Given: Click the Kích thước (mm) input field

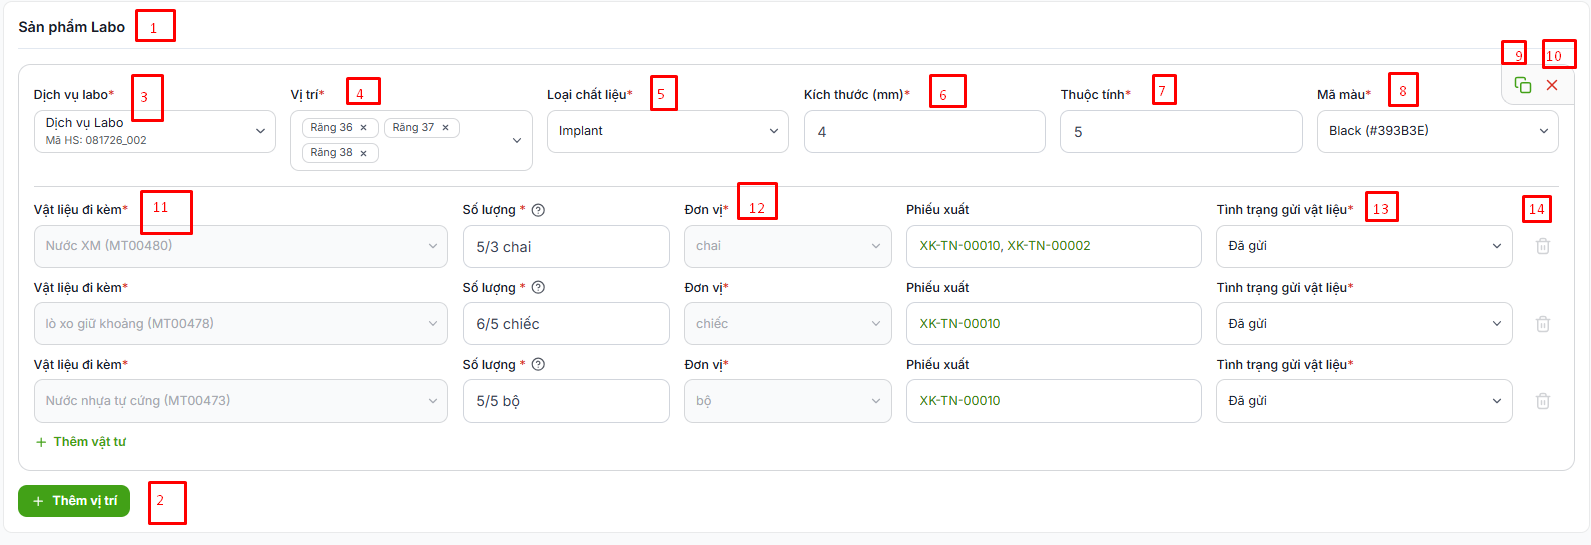Looking at the screenshot, I should tap(925, 131).
